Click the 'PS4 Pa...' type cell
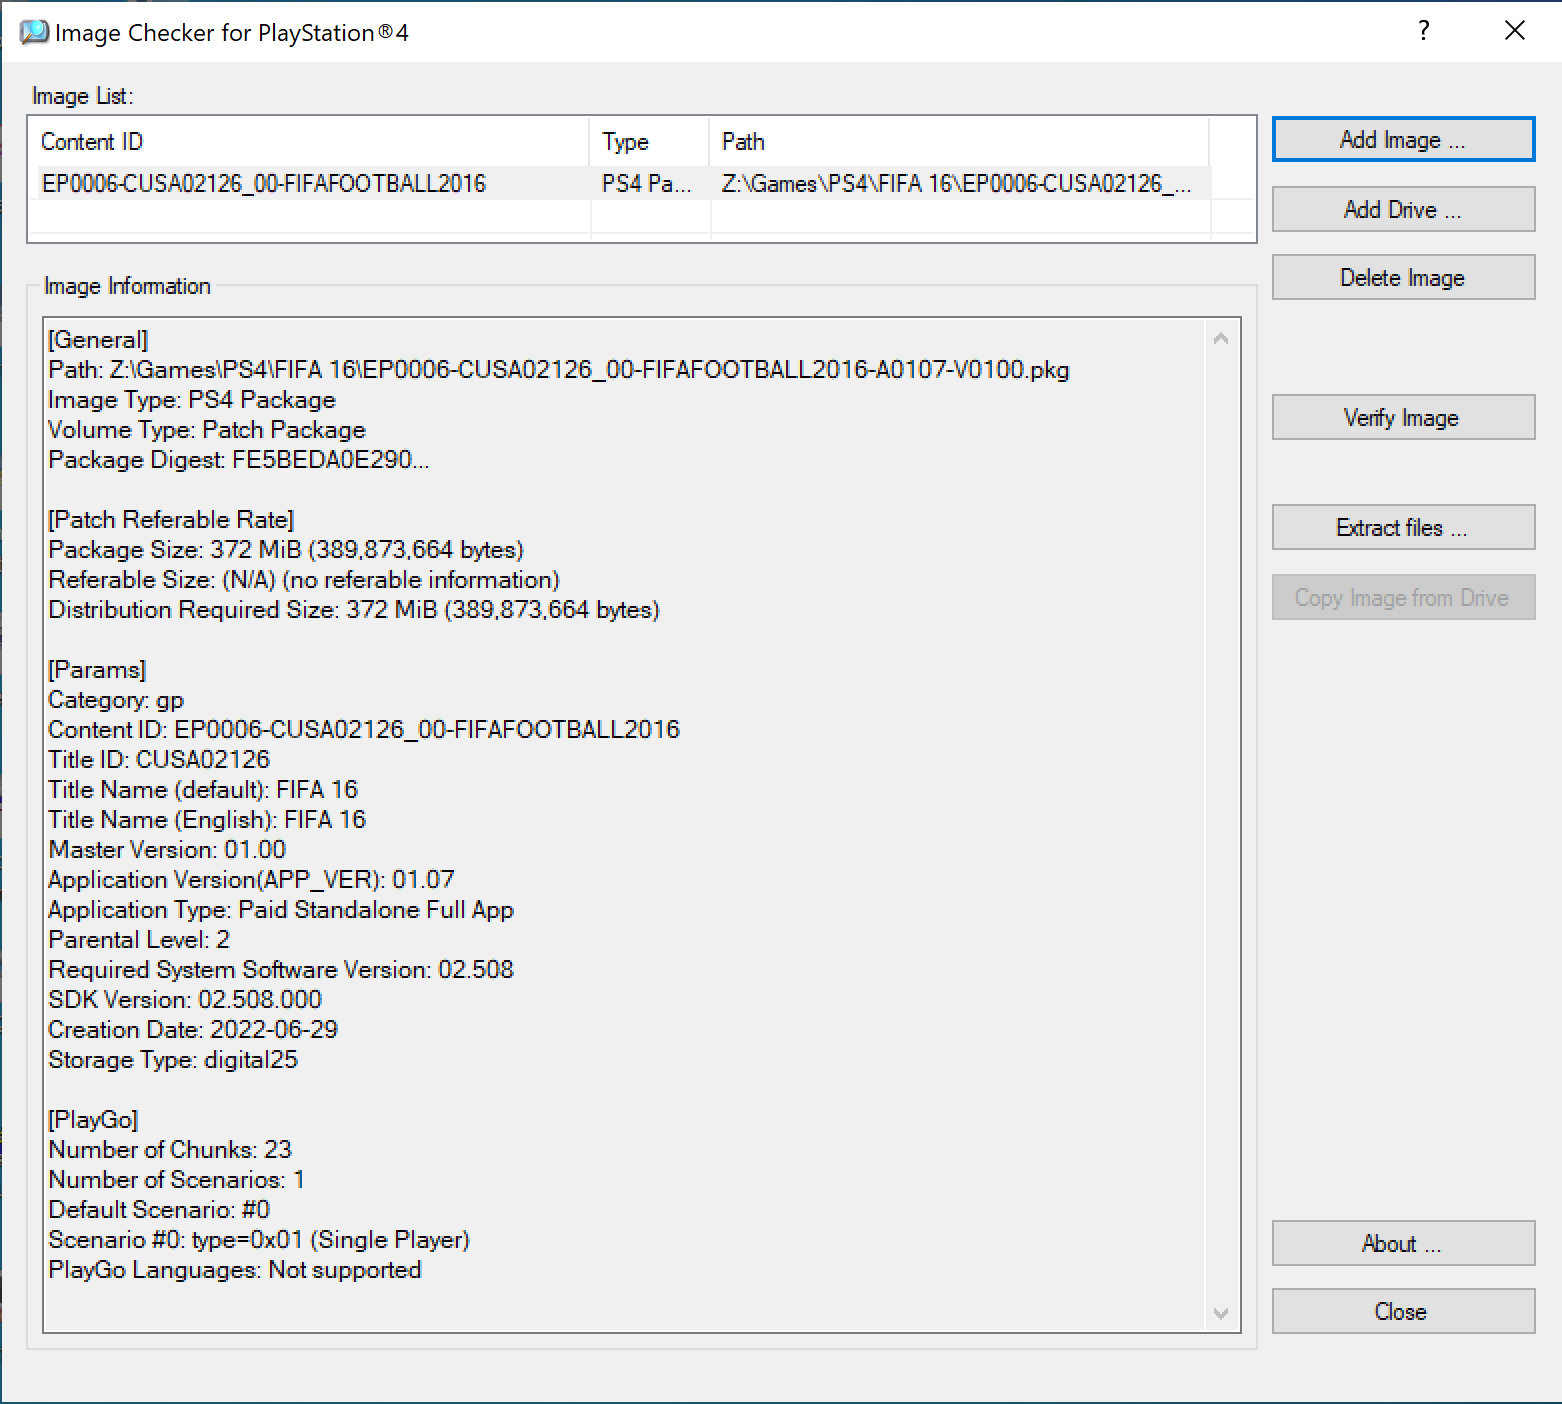The height and width of the screenshot is (1404, 1562). [x=647, y=183]
